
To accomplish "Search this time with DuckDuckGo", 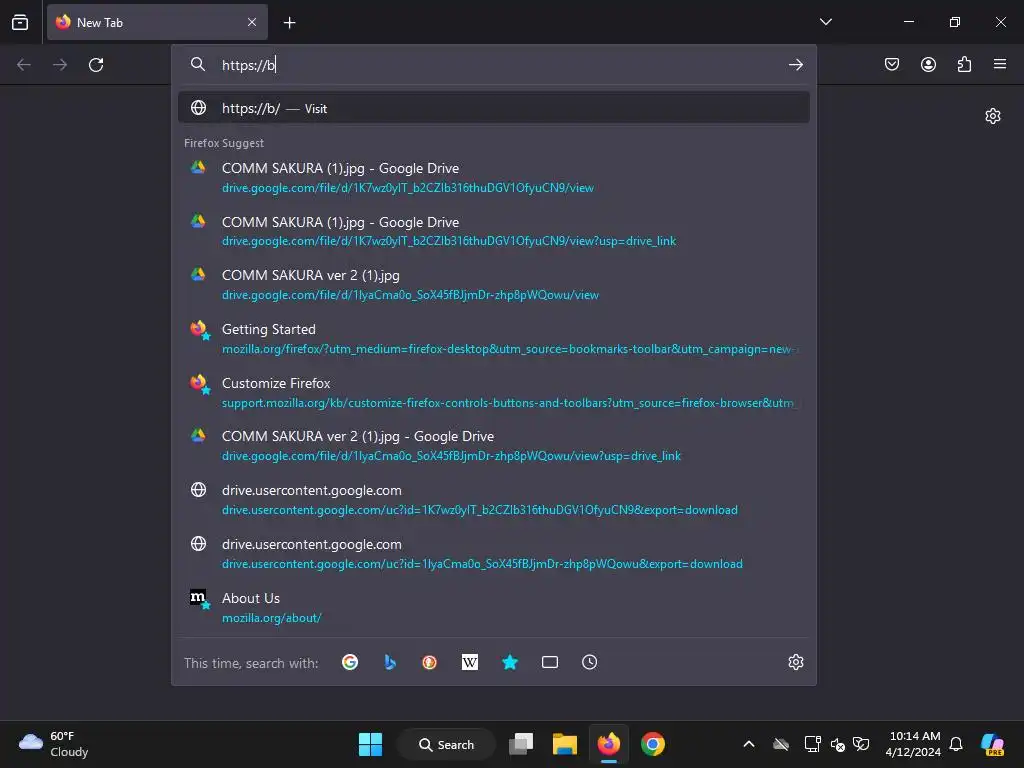I will tap(429, 662).
